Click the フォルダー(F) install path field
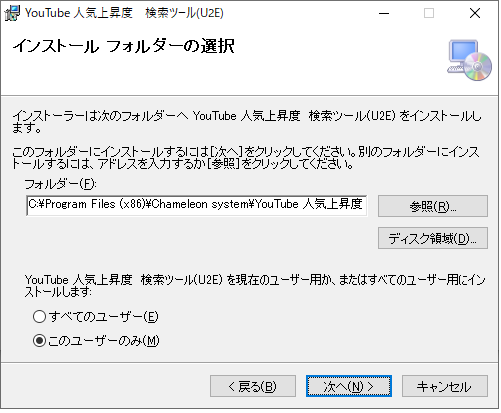The image size is (501, 413). pyautogui.click(x=197, y=206)
